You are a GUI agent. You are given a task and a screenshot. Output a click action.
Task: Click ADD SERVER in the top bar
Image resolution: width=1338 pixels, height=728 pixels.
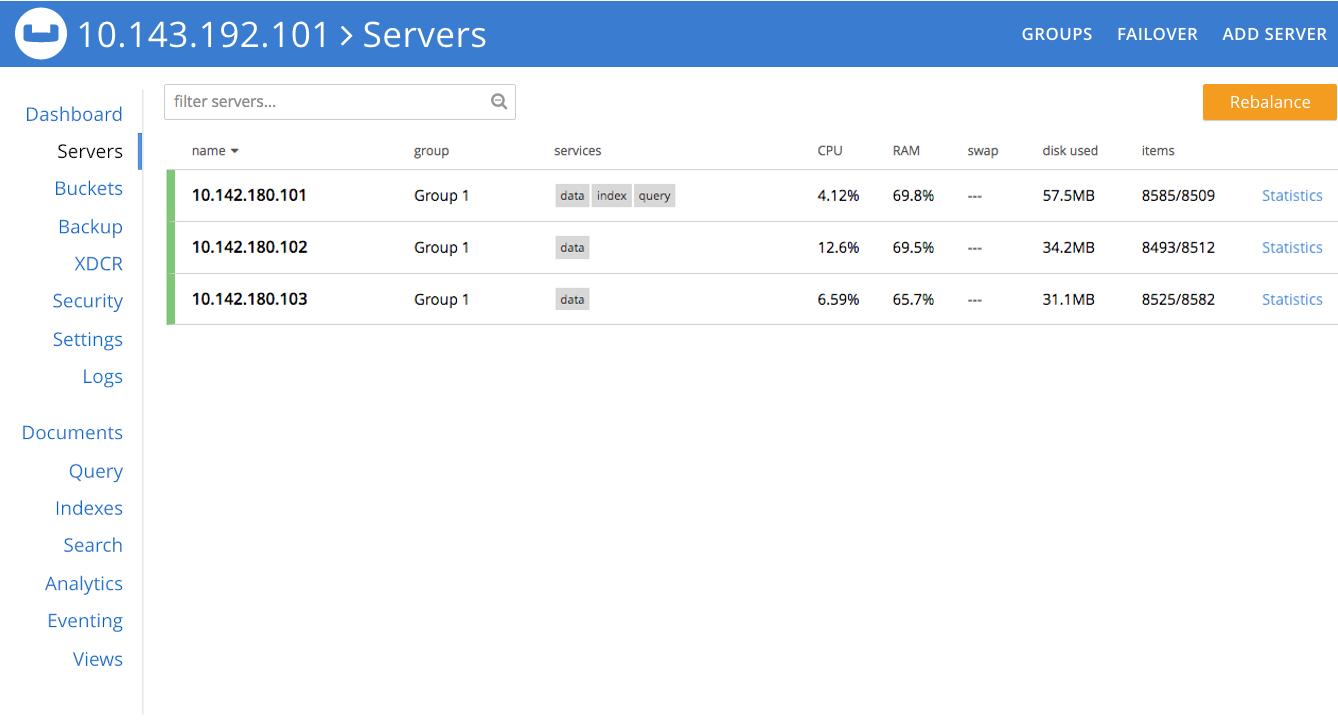tap(1274, 33)
